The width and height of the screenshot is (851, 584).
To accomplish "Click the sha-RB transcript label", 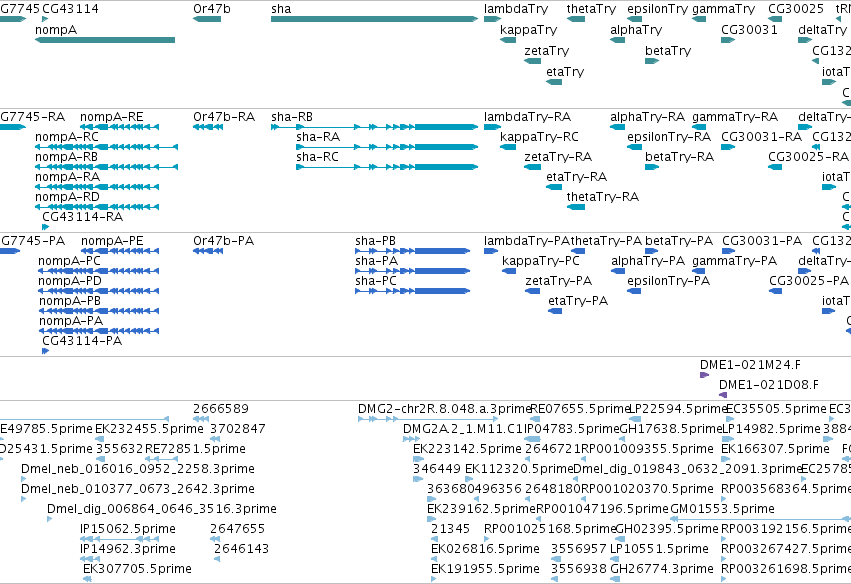I will pos(292,117).
